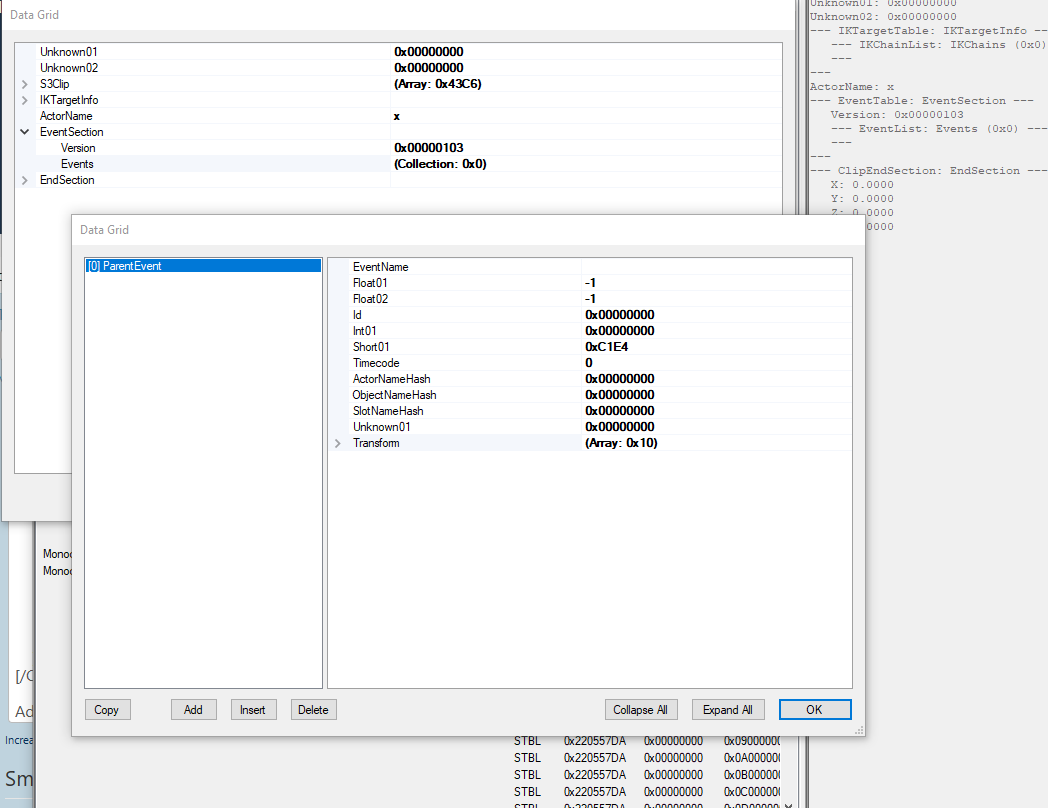Collapse the EventSection node
Screen dimensions: 1048x808
pos(25,132)
